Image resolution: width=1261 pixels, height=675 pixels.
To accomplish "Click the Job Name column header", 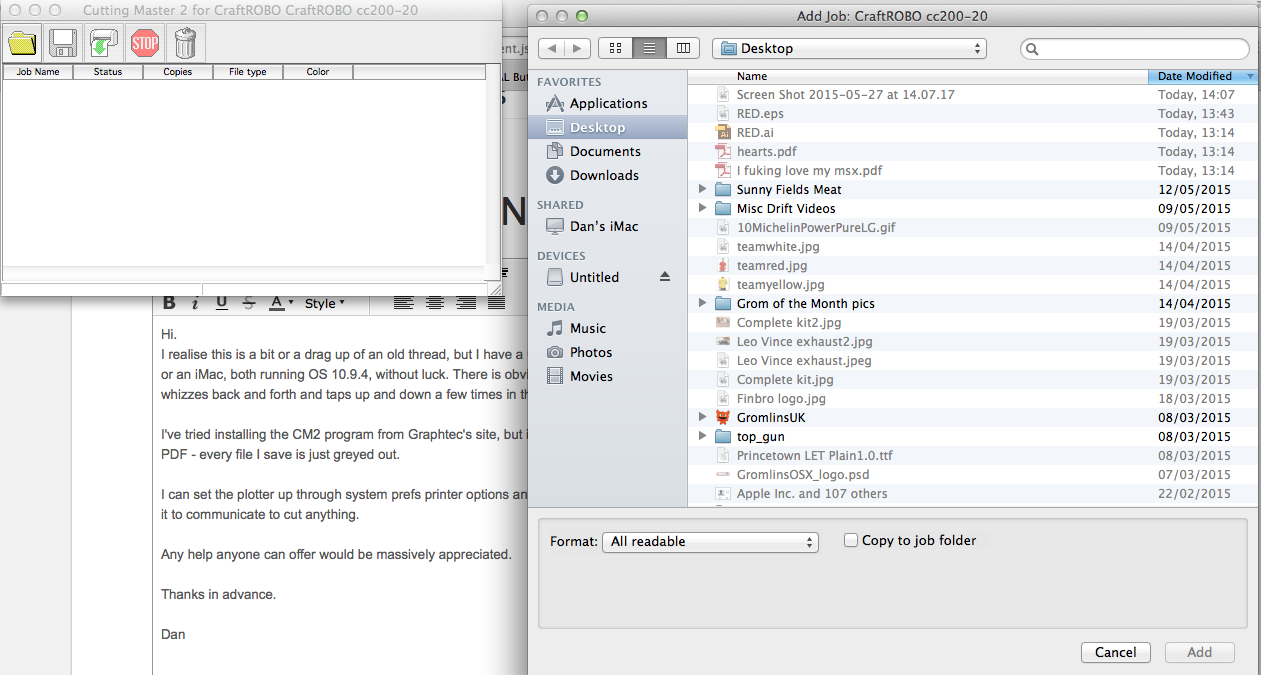I will point(38,72).
